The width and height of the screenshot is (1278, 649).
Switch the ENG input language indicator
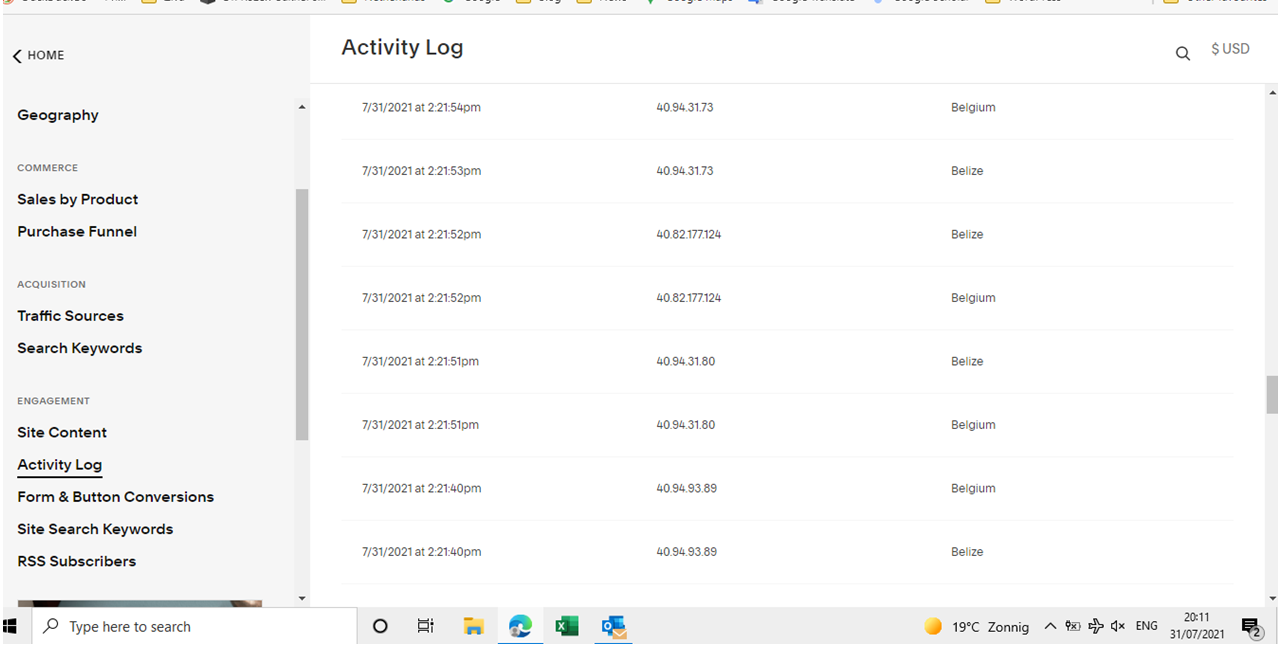1147,626
